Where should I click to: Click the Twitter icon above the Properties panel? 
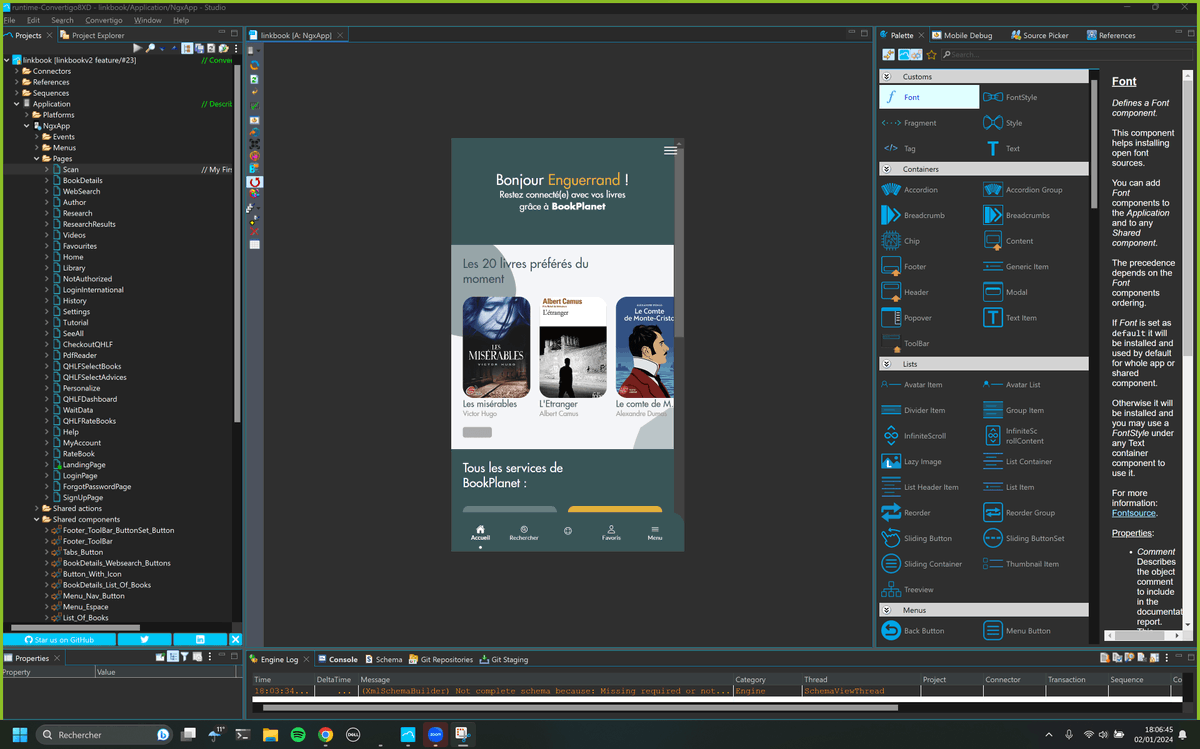pos(144,639)
